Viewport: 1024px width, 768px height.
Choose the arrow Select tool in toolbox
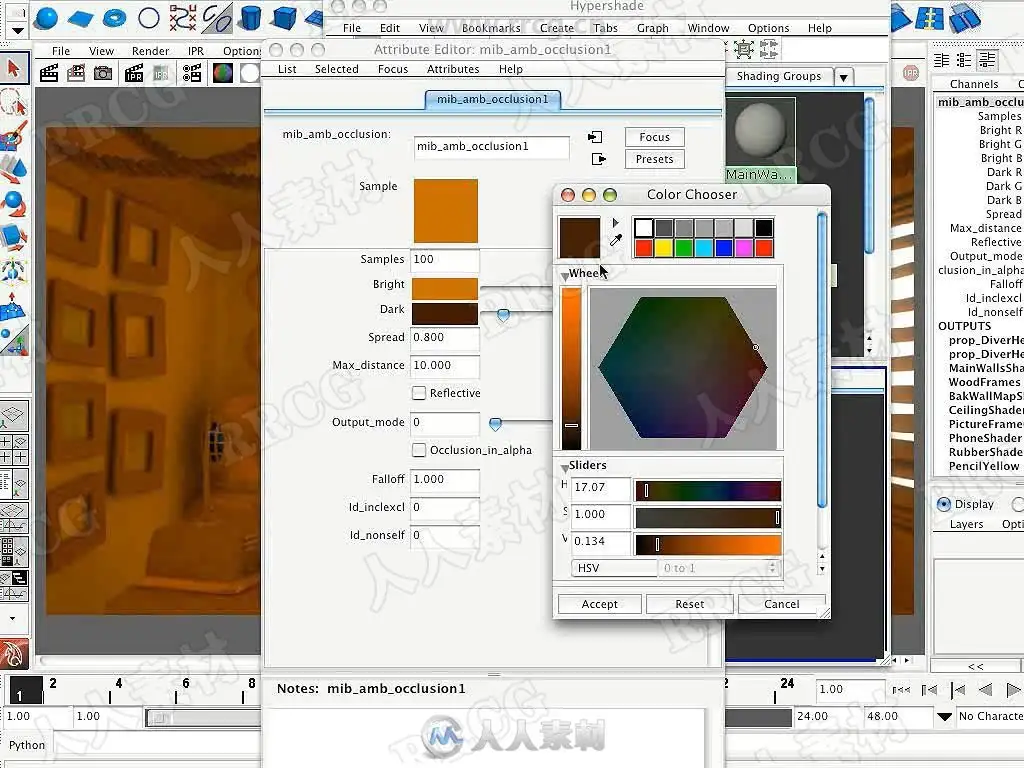[x=14, y=68]
